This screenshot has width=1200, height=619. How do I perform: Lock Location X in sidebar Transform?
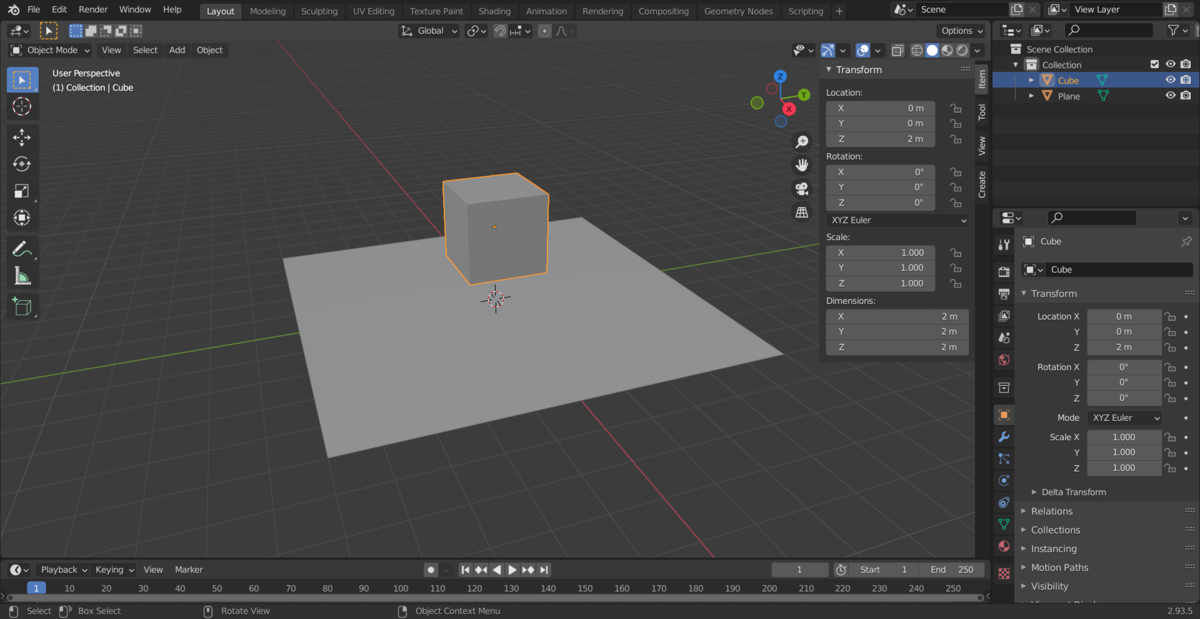[x=956, y=108]
